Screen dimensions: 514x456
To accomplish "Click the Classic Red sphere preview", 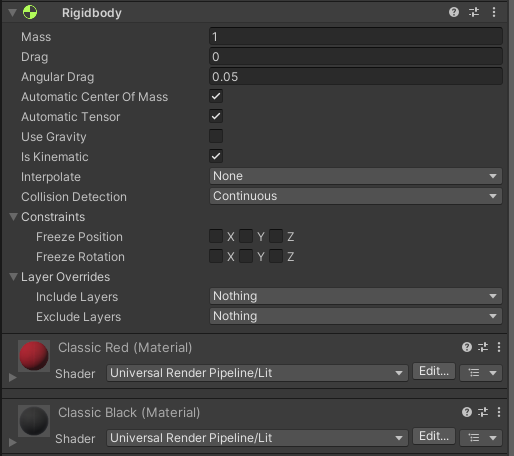I will 34,356.
